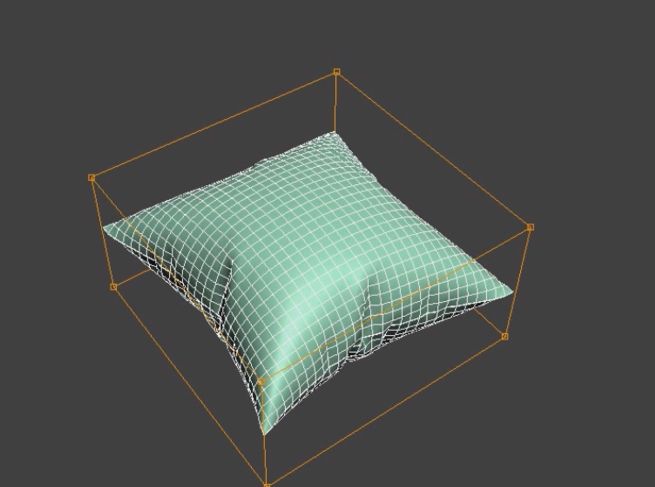Select the green pillow at its center
The height and width of the screenshot is (487, 655).
coord(300,260)
